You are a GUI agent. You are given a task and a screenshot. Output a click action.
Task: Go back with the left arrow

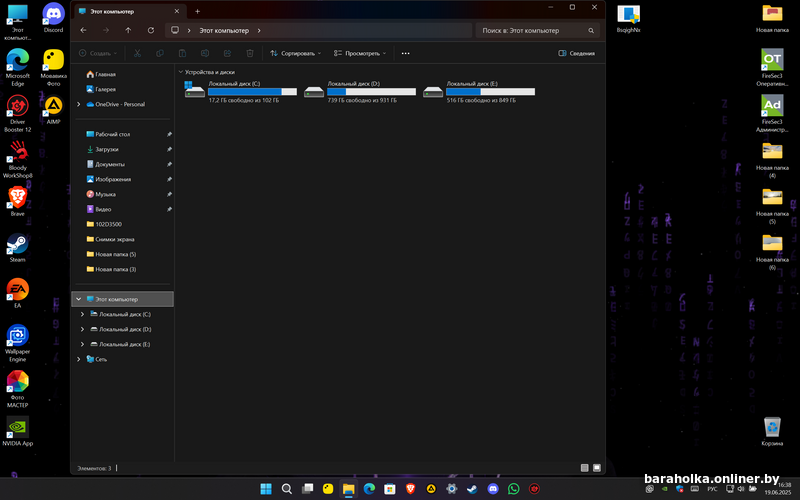pos(83,31)
